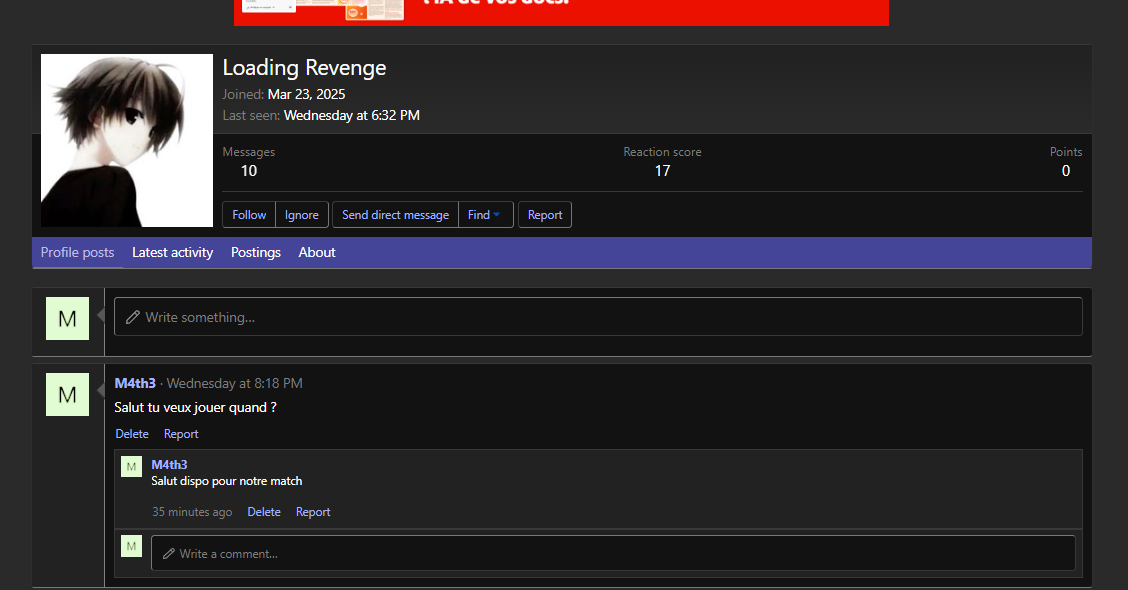Select the Profile posts tab

[77, 253]
